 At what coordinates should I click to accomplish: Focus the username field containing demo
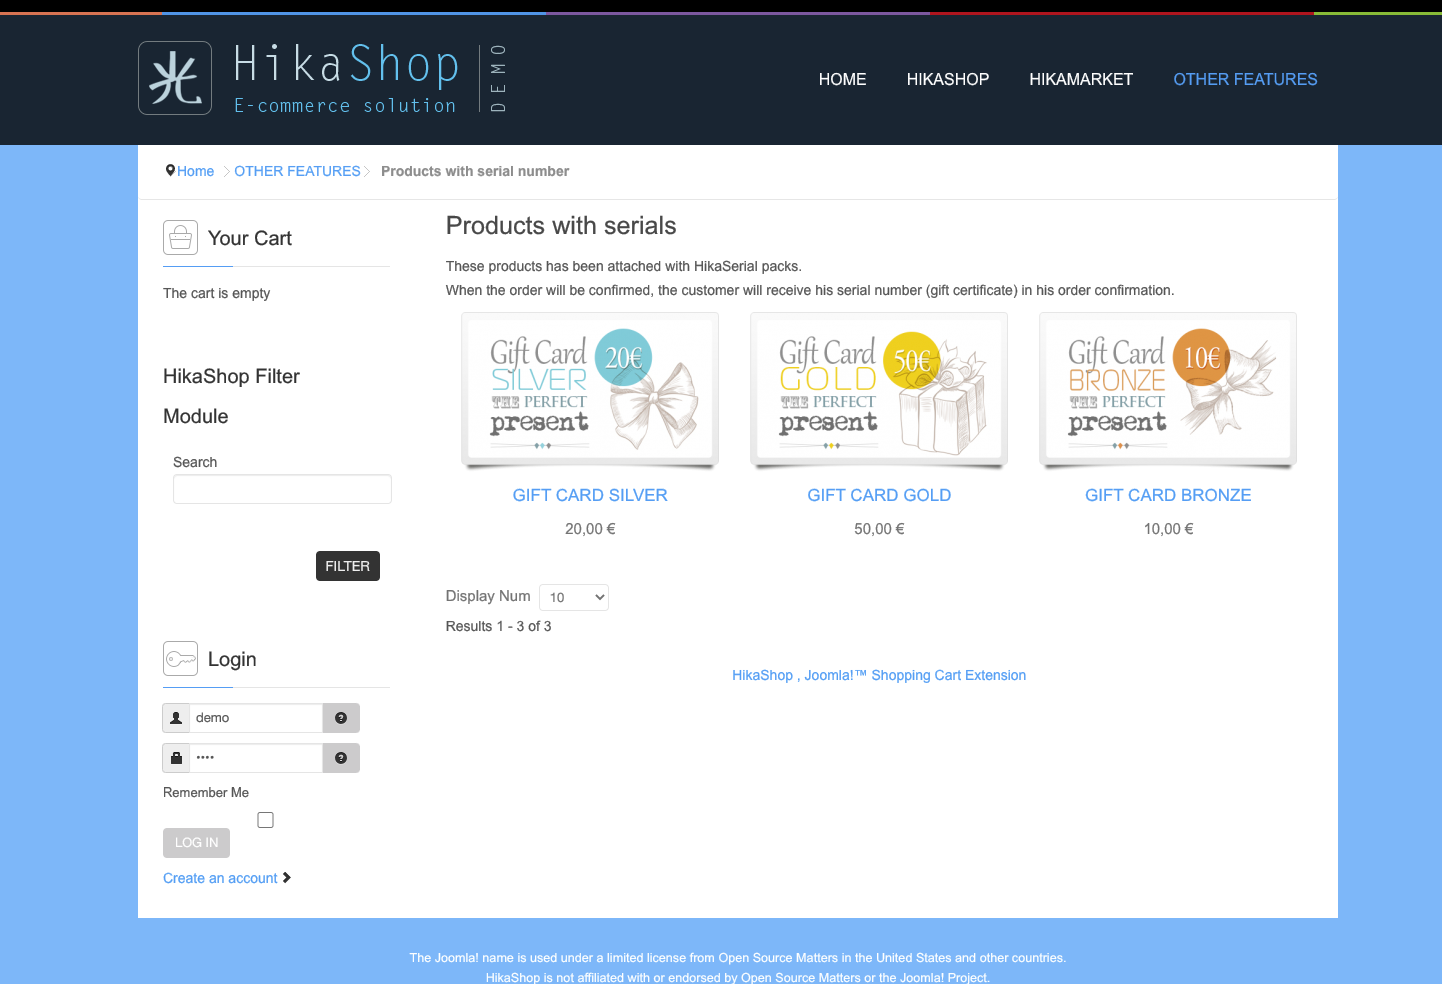click(x=256, y=718)
